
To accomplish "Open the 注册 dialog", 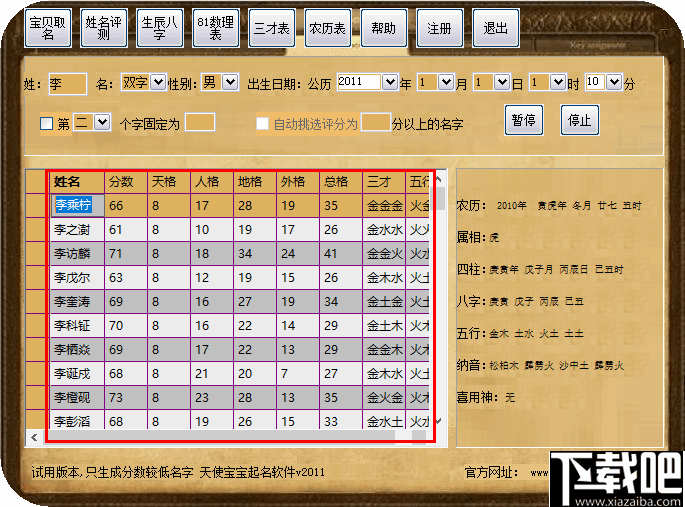I will (439, 28).
